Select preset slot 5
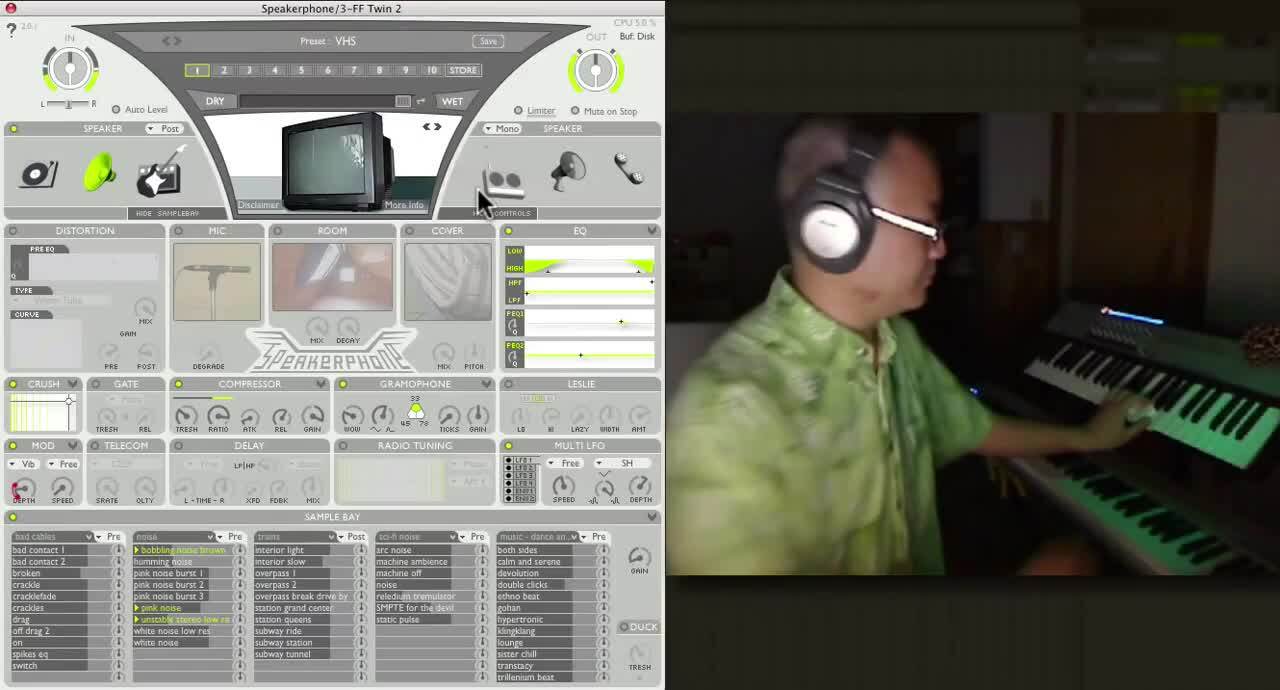 (301, 70)
